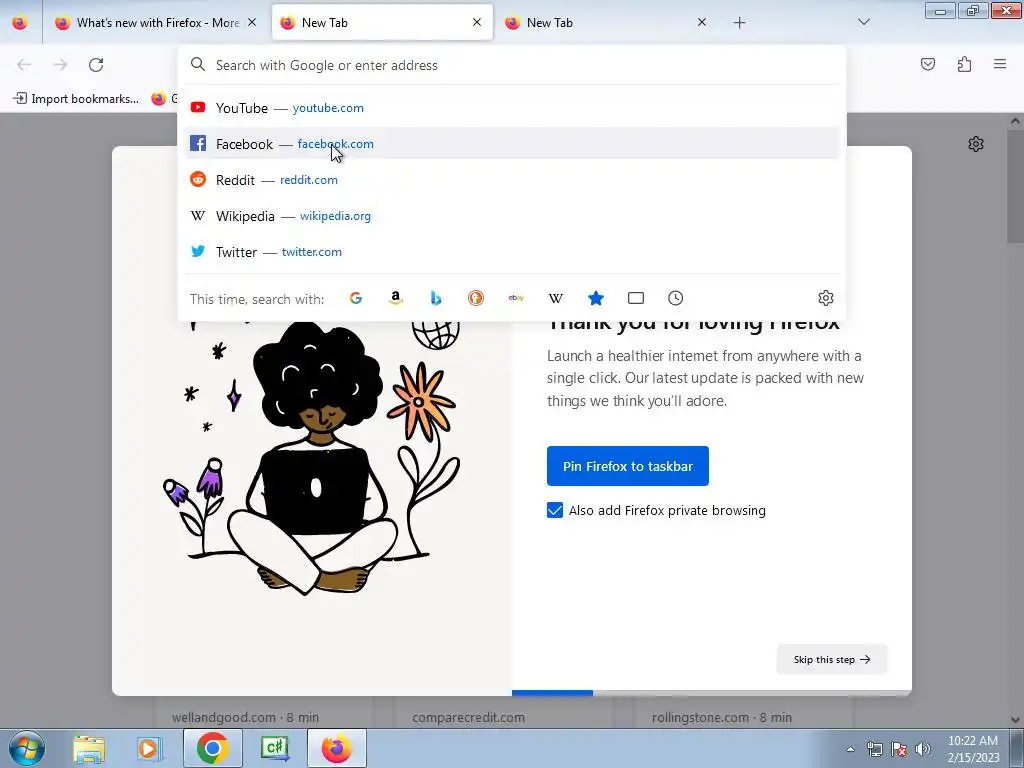Search open Tabs using the rectangle icon
Screen dimensions: 1024x768
(x=636, y=298)
